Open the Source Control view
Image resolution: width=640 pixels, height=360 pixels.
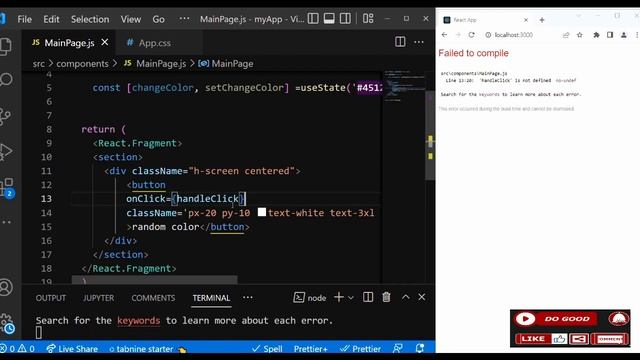click(x=6, y=117)
